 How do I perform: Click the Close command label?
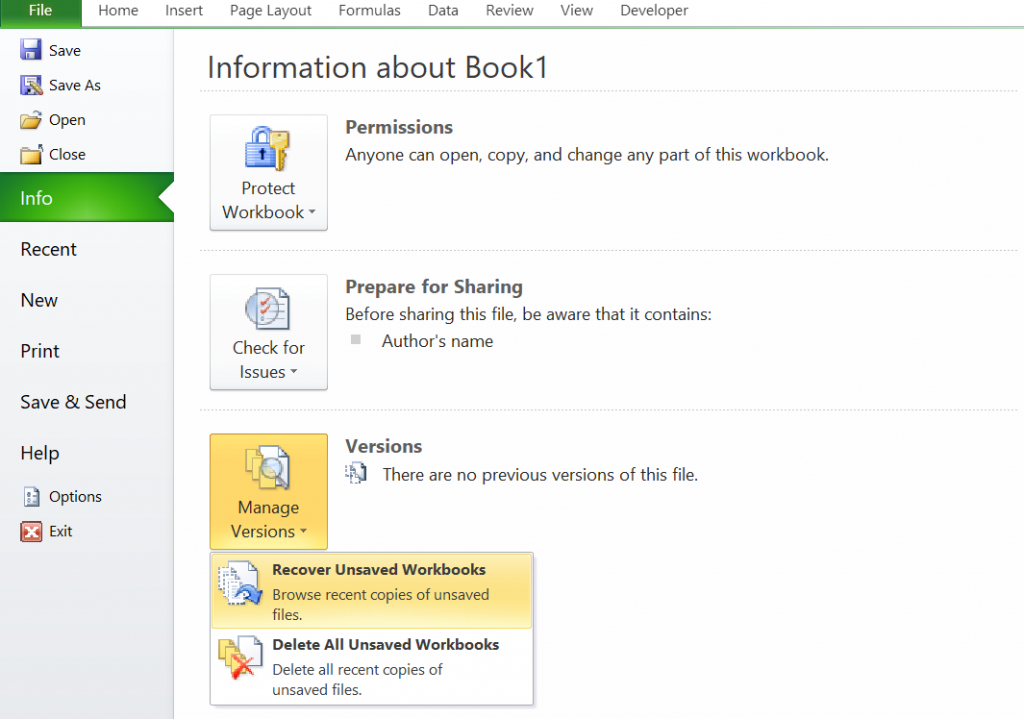(x=67, y=154)
